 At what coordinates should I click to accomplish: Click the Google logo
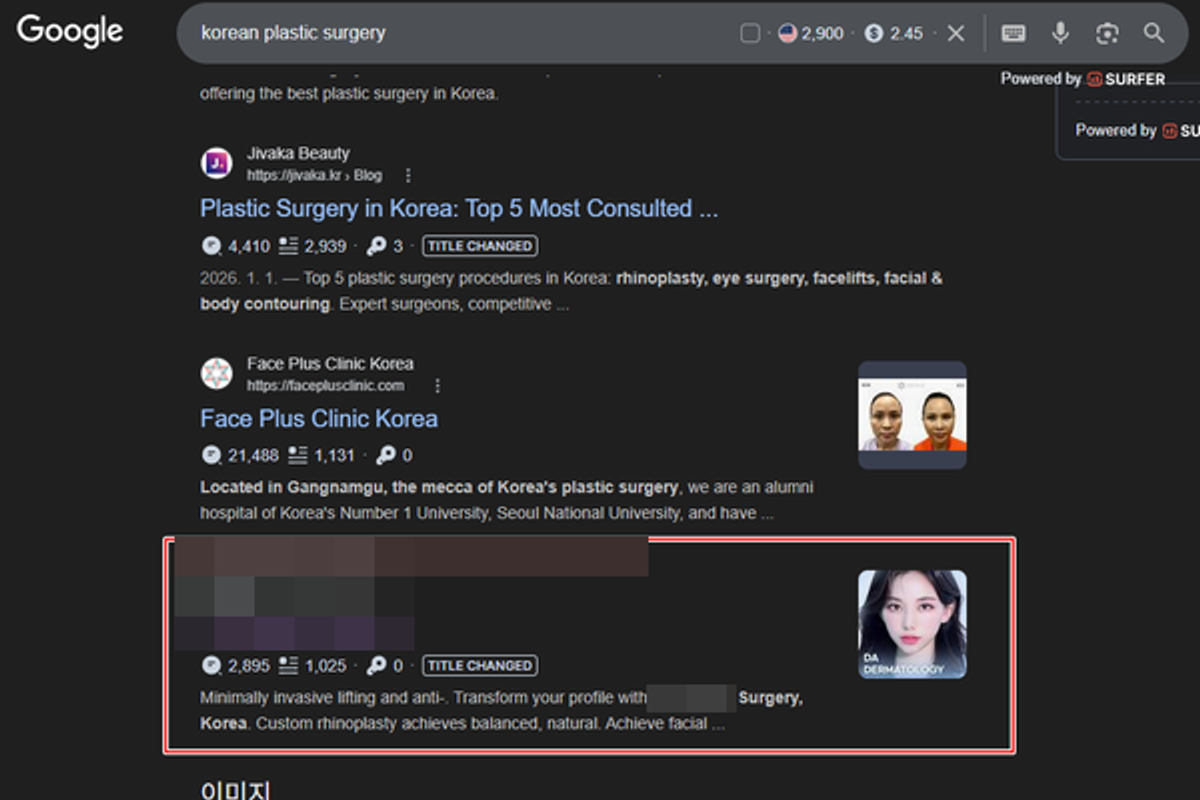pyautogui.click(x=70, y=31)
